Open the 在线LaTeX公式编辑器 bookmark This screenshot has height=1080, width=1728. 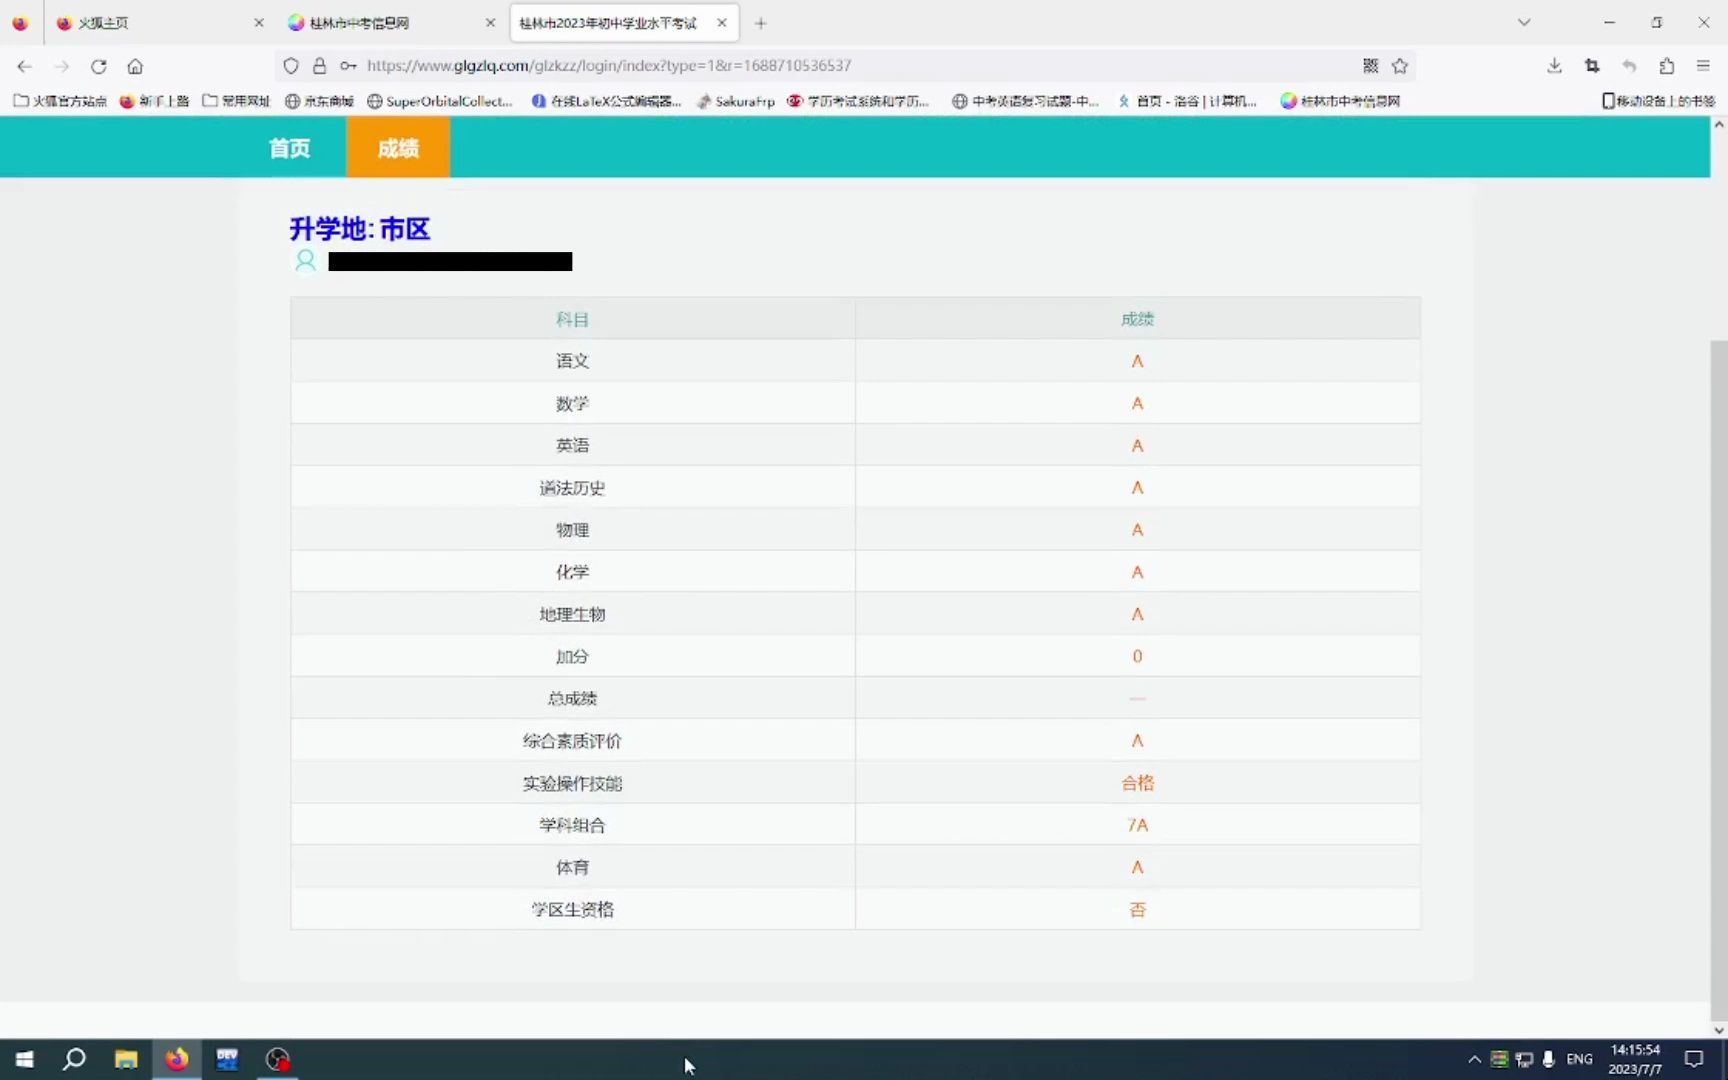(606, 101)
